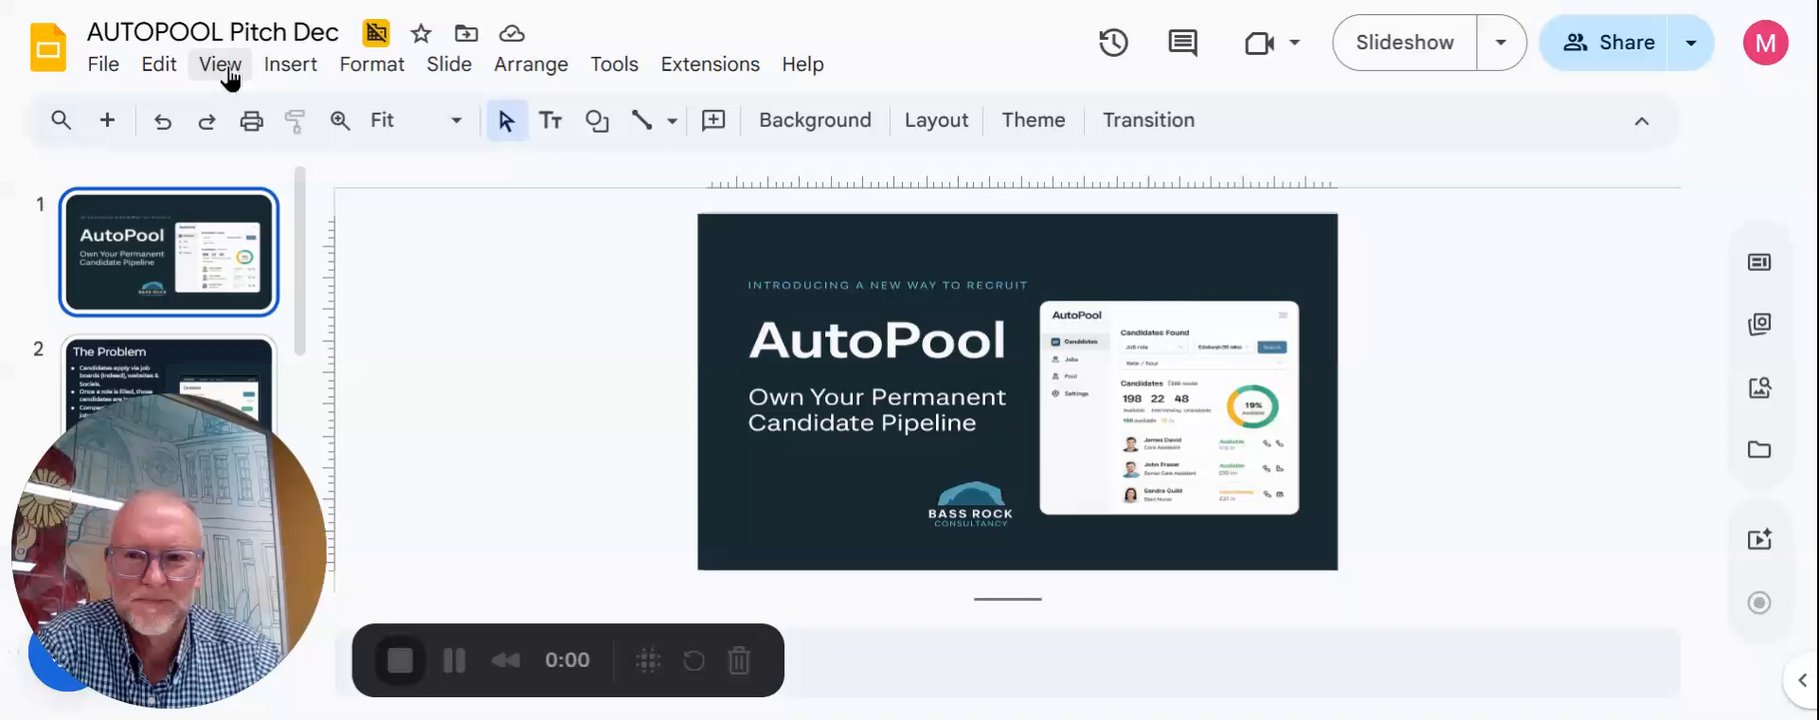Open the folder sidebar icon
Screen dimensions: 1819x720
(1759, 450)
